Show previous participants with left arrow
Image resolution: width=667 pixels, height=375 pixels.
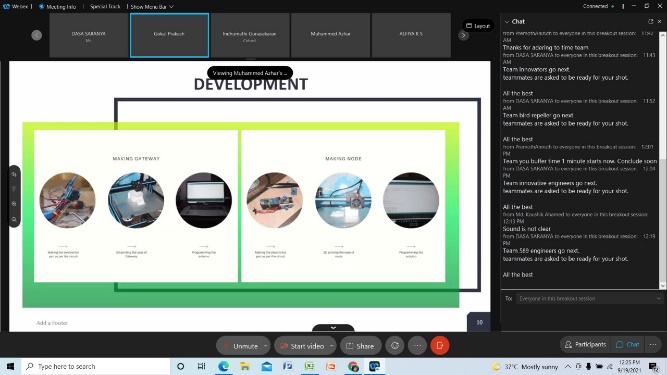(x=37, y=35)
